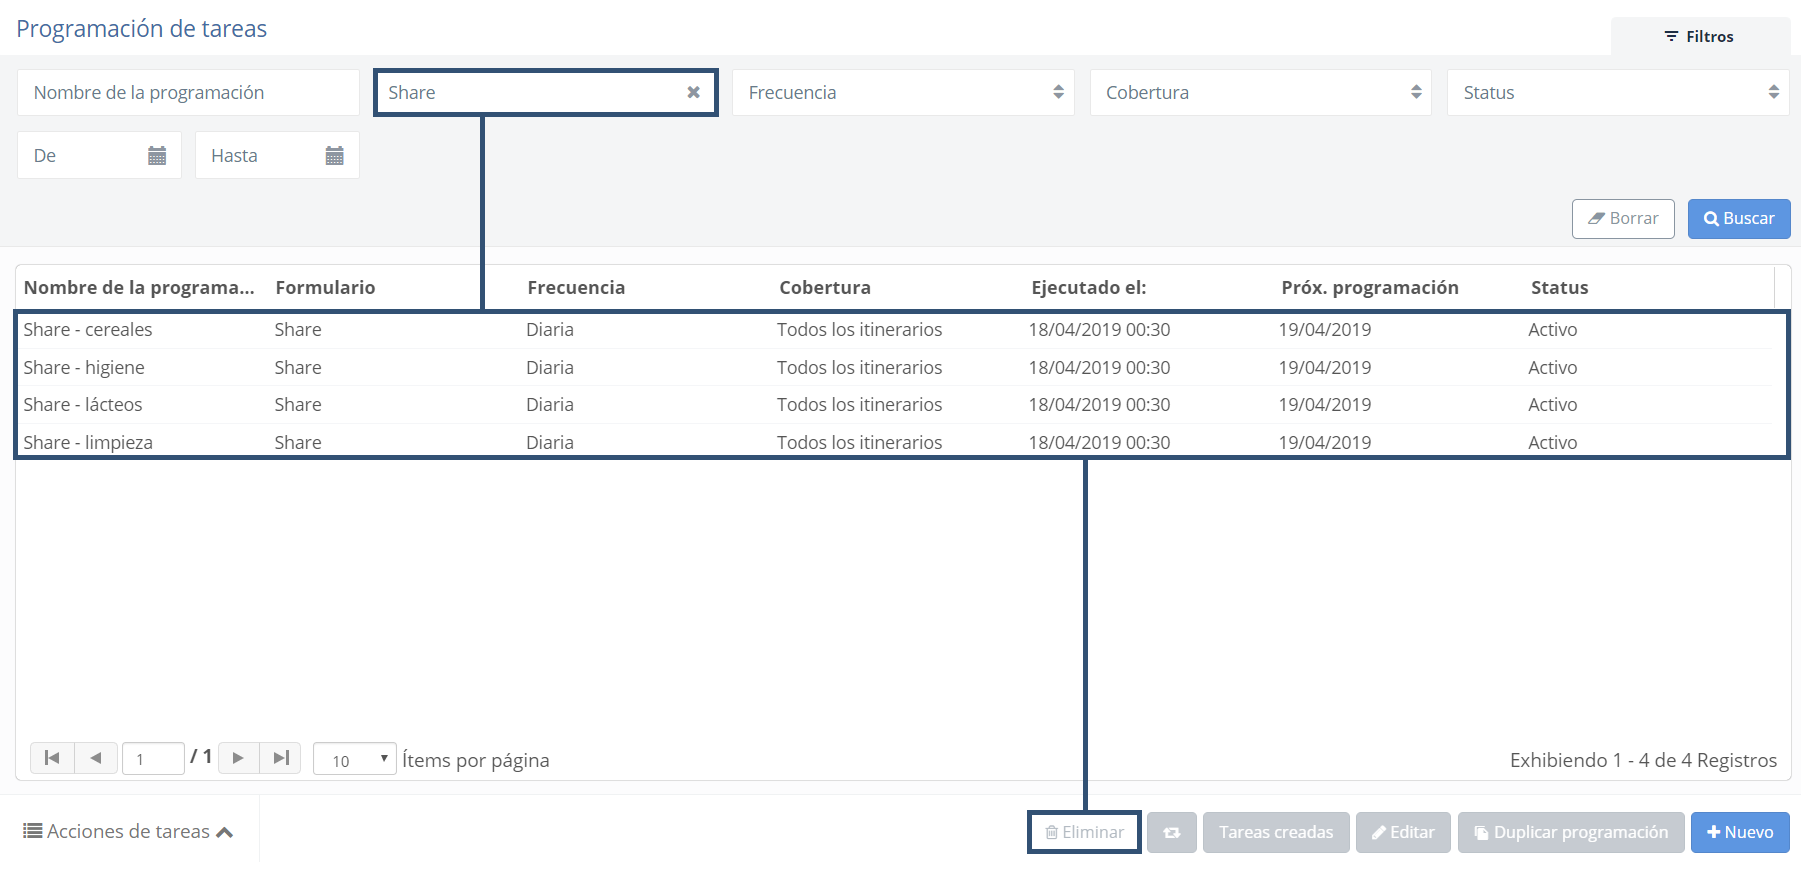Jump to the last page of results
The width and height of the screenshot is (1801, 870).
[281, 758]
